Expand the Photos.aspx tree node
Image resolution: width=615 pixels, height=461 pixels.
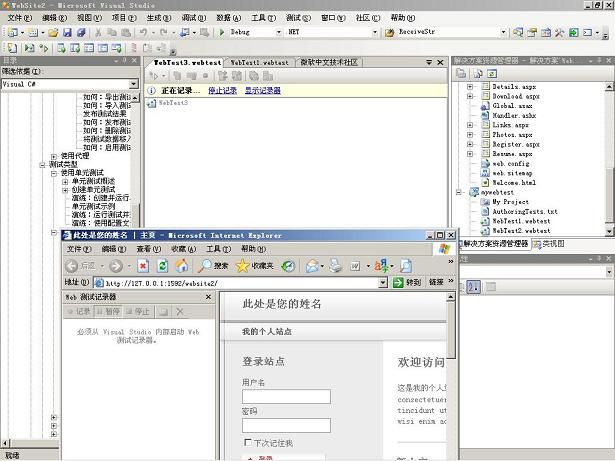(x=470, y=135)
